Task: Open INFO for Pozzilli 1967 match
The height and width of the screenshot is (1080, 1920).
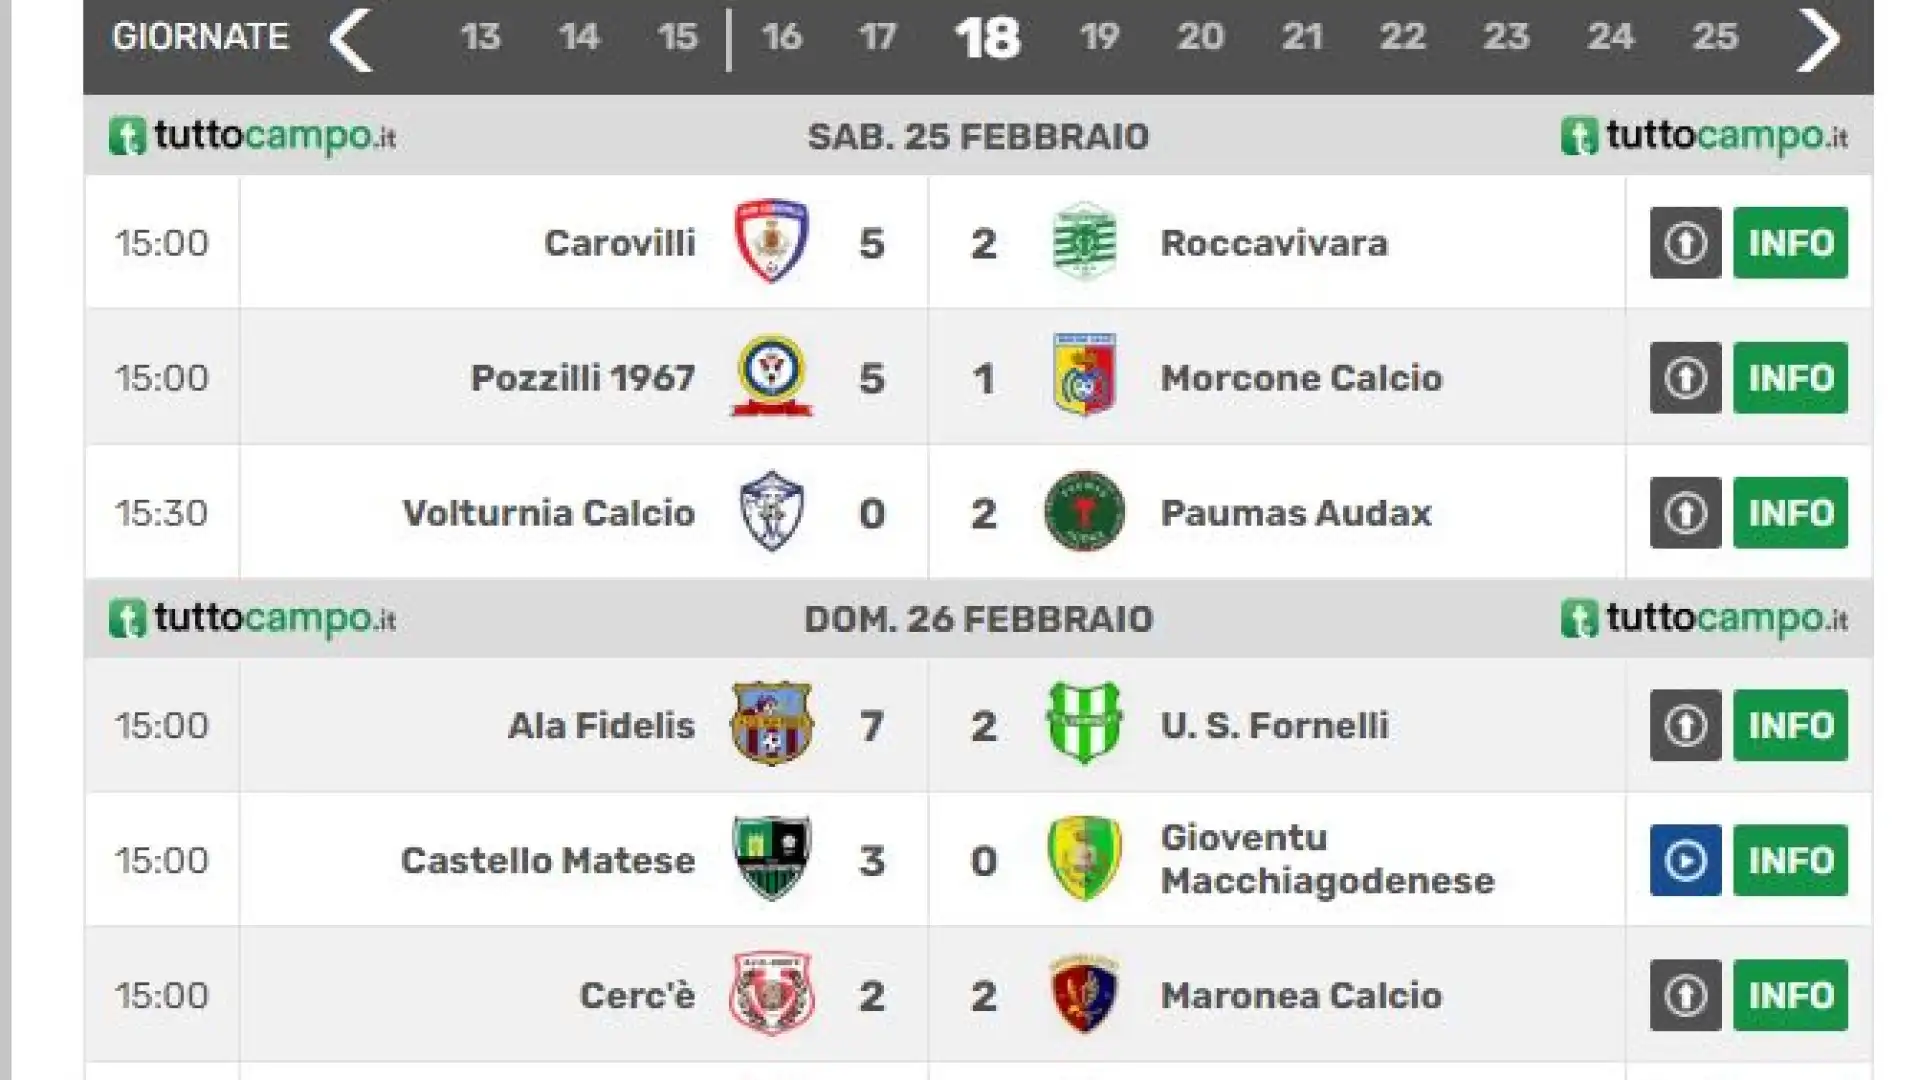Action: point(1790,377)
